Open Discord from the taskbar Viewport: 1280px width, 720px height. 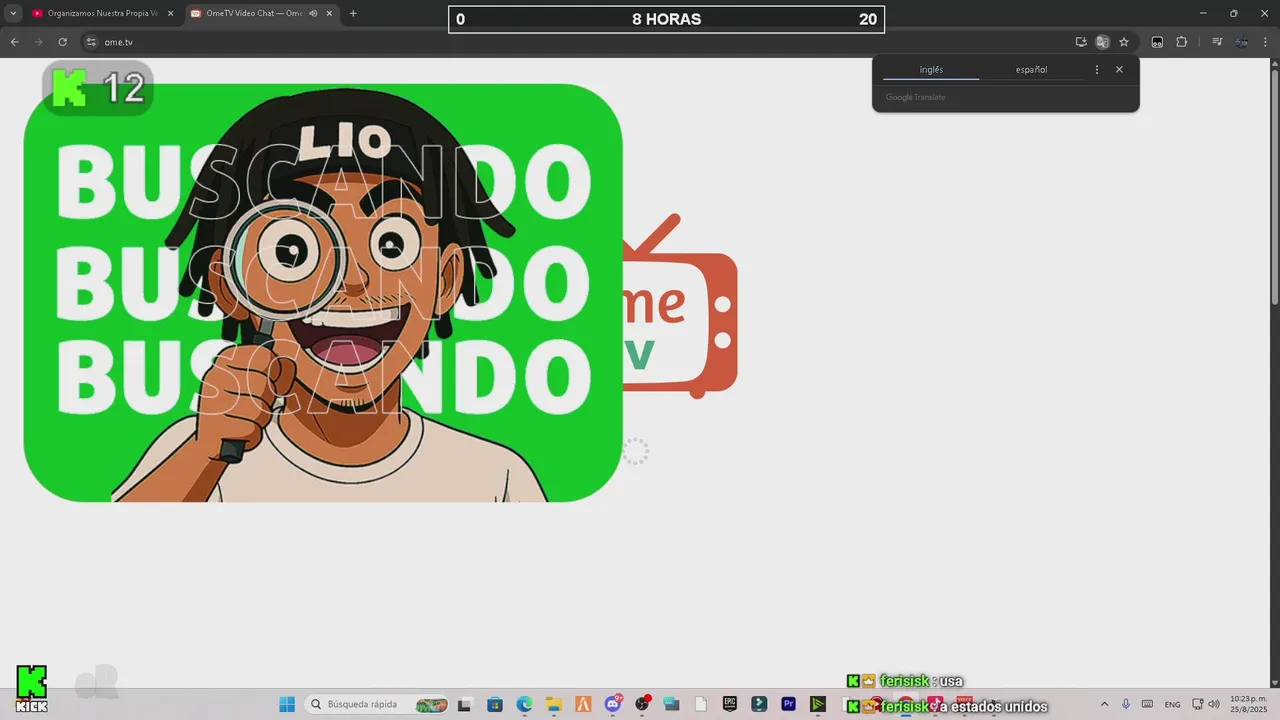click(x=613, y=704)
